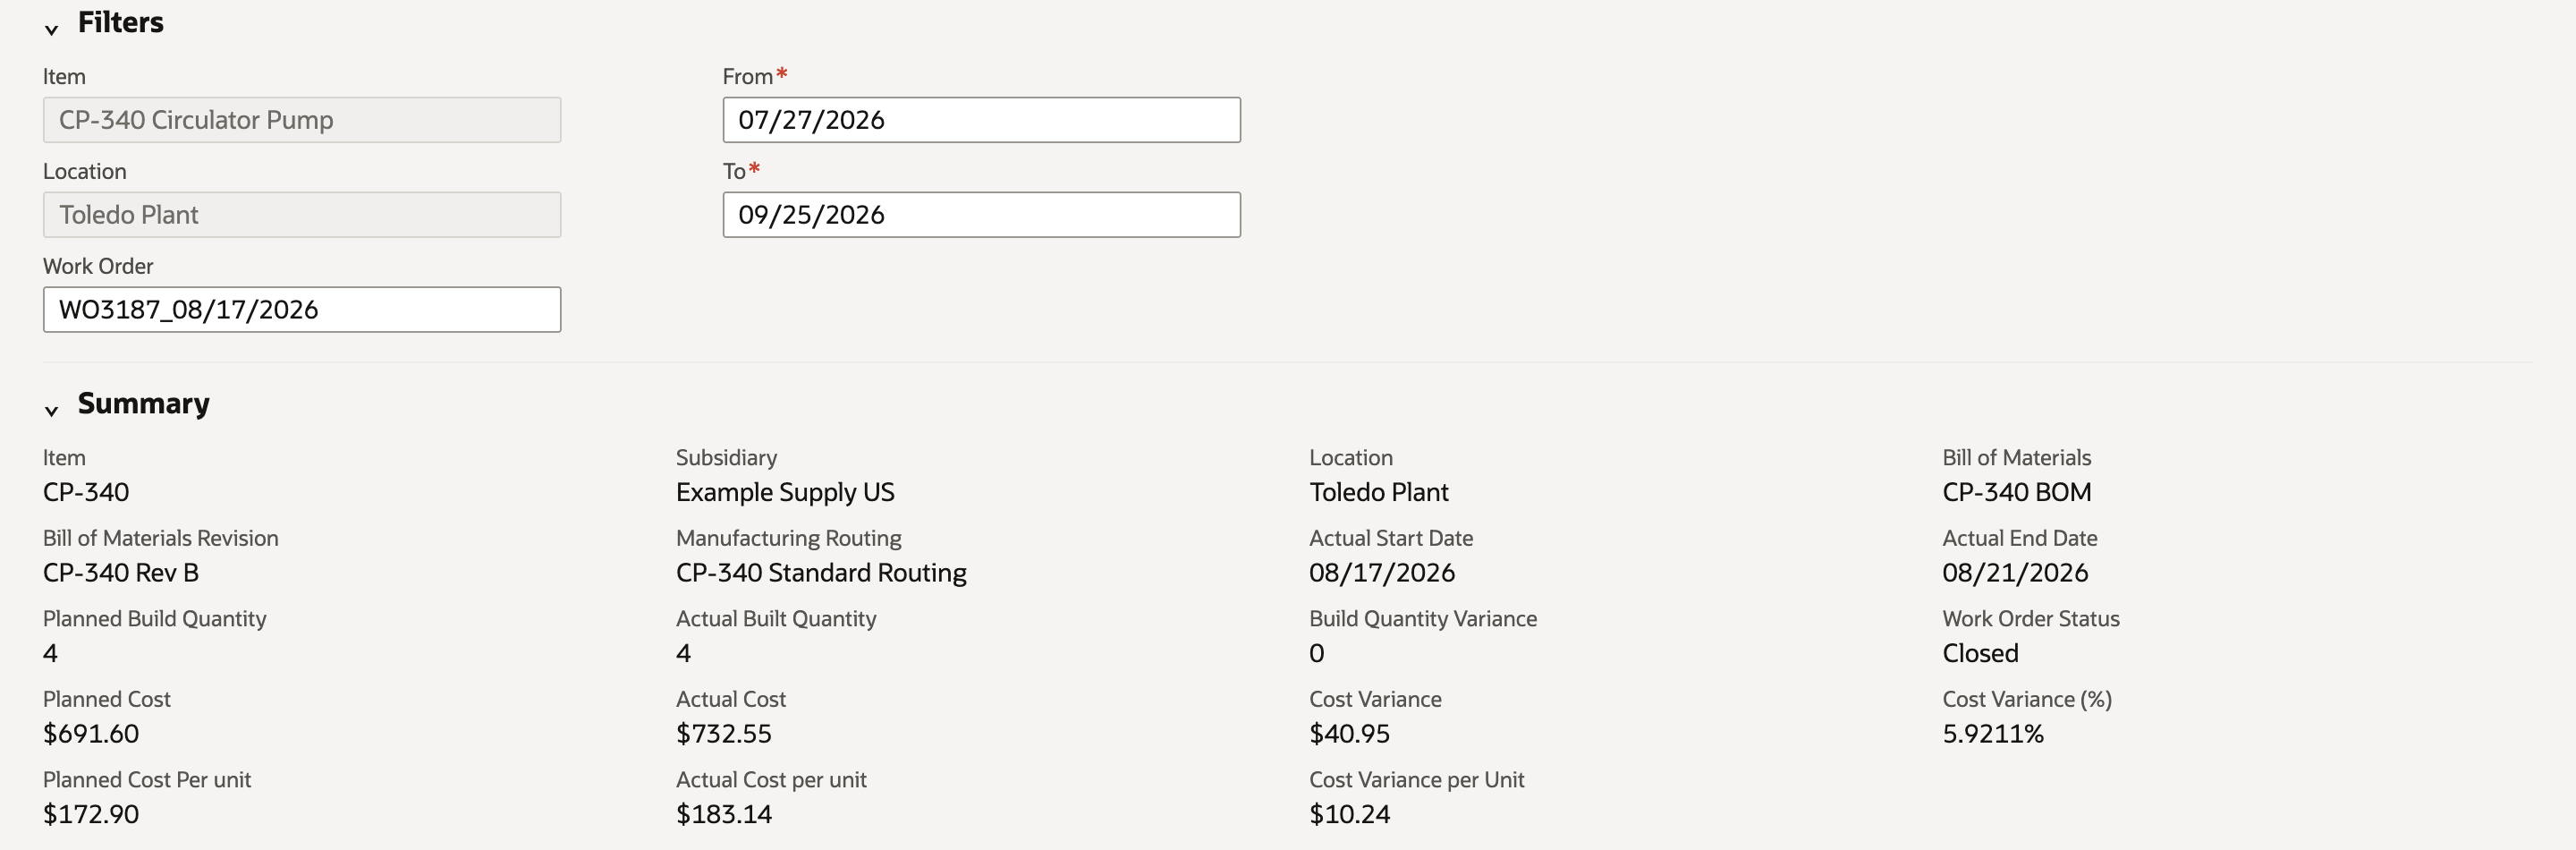Viewport: 2576px width, 850px height.
Task: Select Actual End Date 08/21/2026
Action: [2015, 573]
